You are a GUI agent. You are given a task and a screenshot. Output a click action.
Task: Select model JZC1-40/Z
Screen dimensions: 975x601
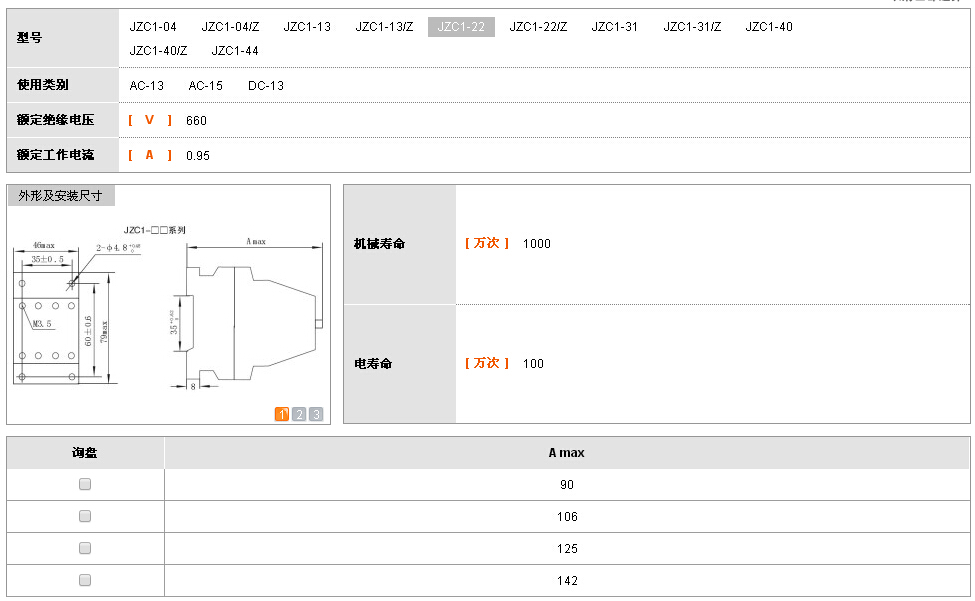158,51
